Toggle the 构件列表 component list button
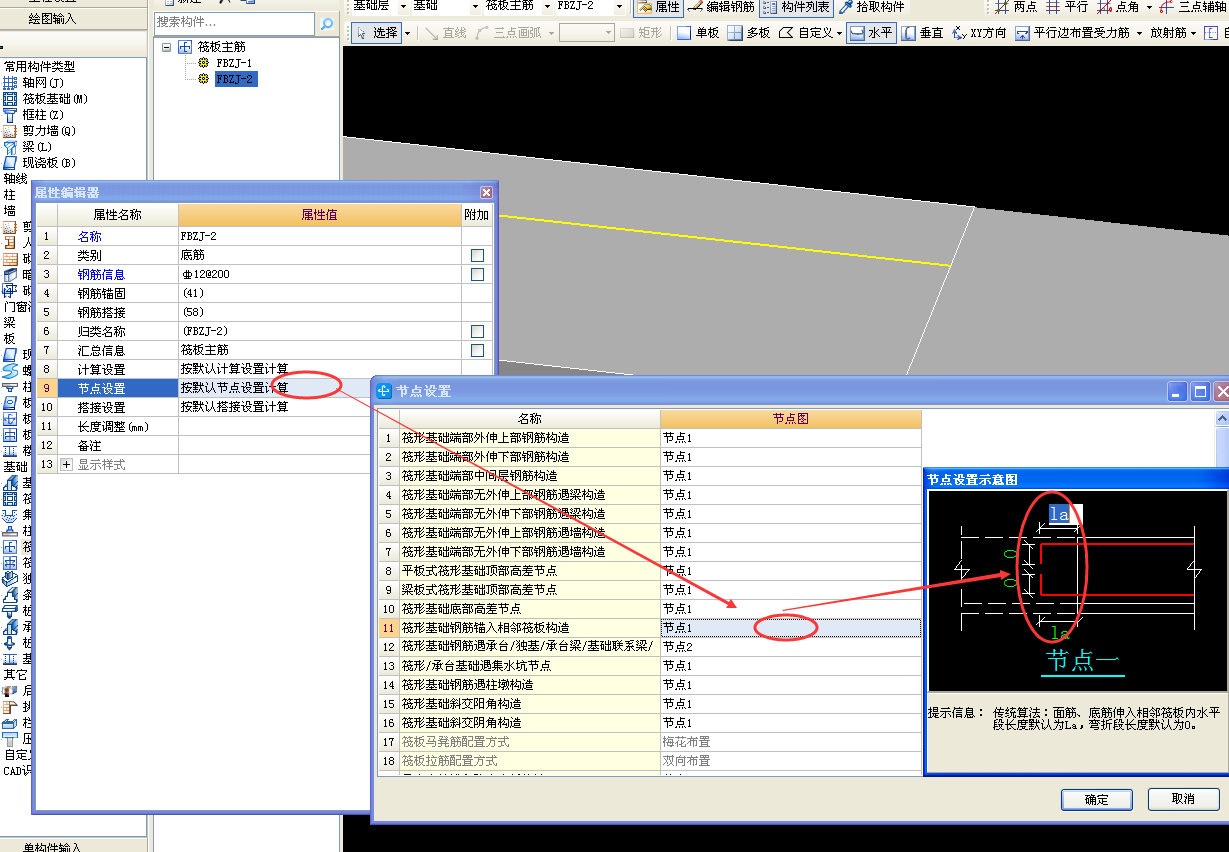The image size is (1229, 852). pyautogui.click(x=796, y=7)
